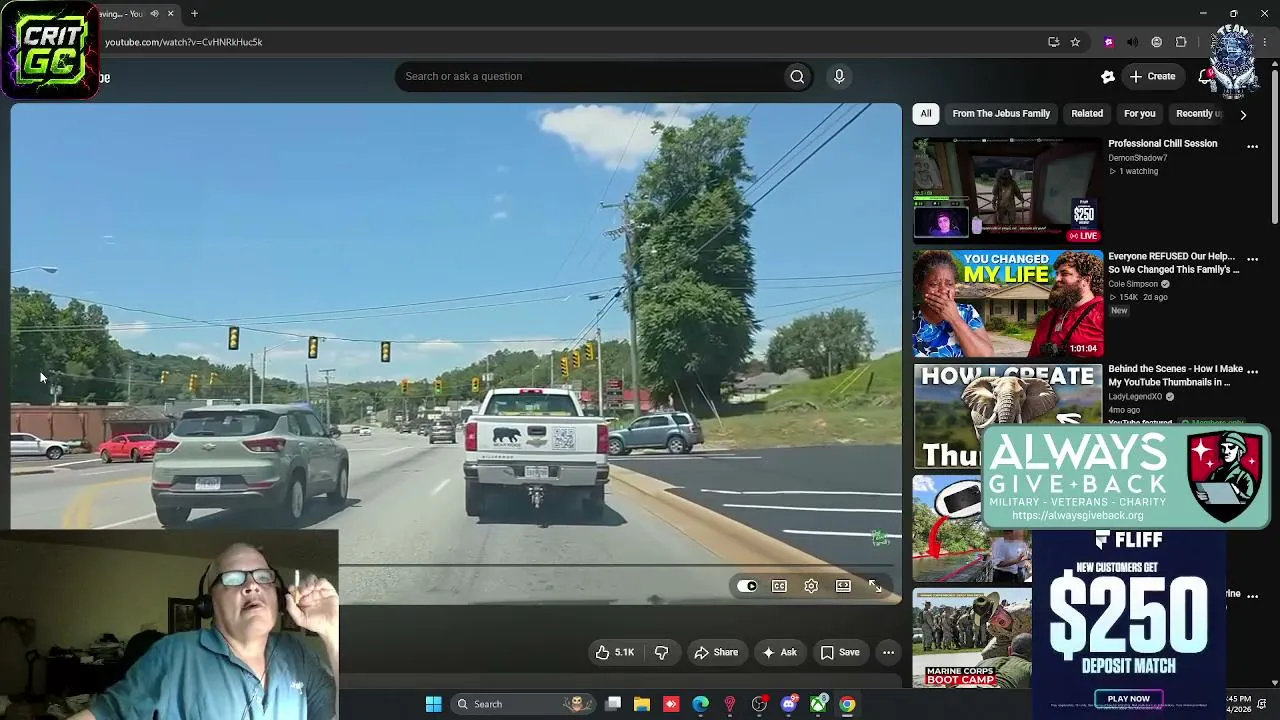1280x720 pixels.
Task: Switch to theater mode
Action: click(843, 586)
